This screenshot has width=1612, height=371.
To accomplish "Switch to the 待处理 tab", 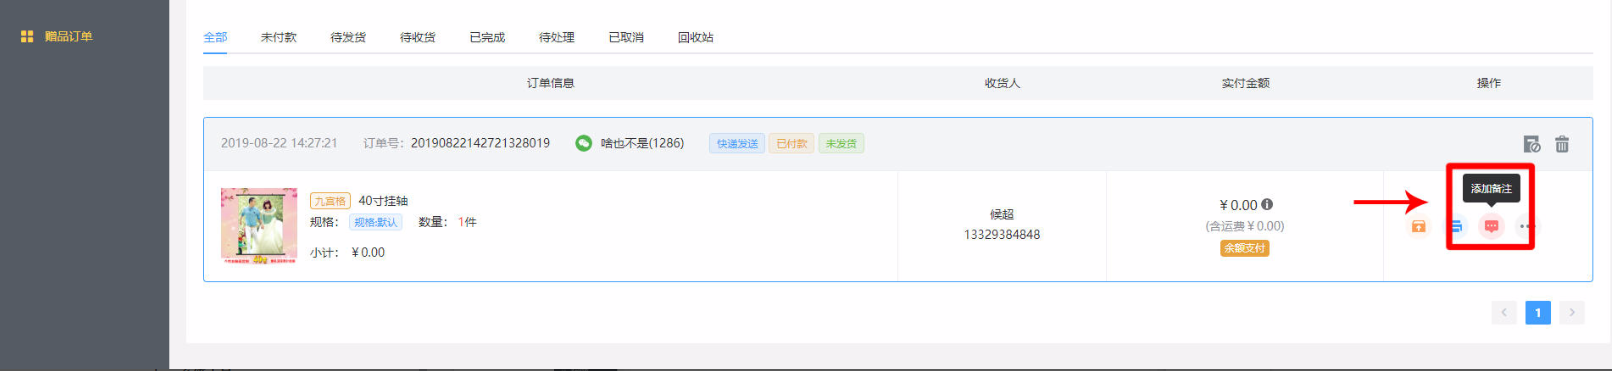I will click(557, 37).
